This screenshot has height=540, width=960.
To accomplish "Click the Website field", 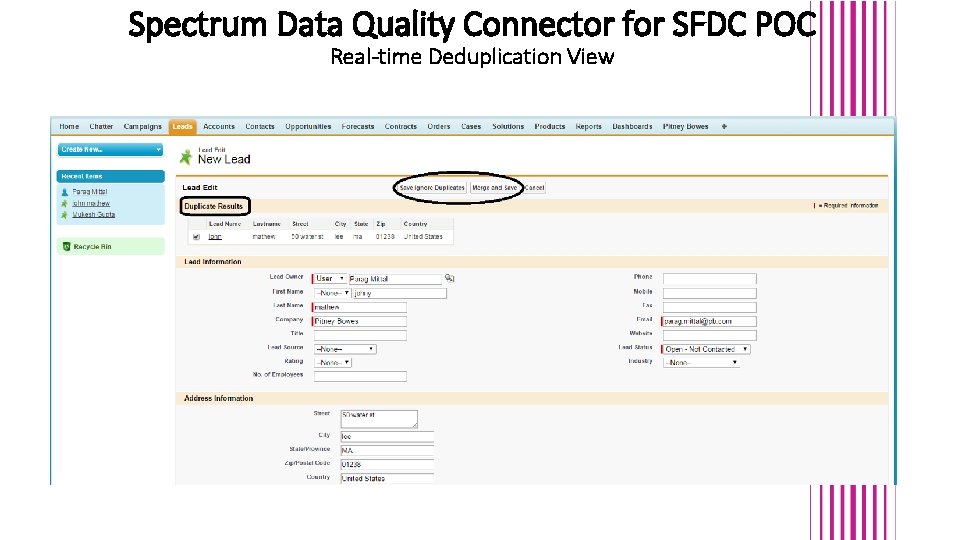I will [x=710, y=335].
